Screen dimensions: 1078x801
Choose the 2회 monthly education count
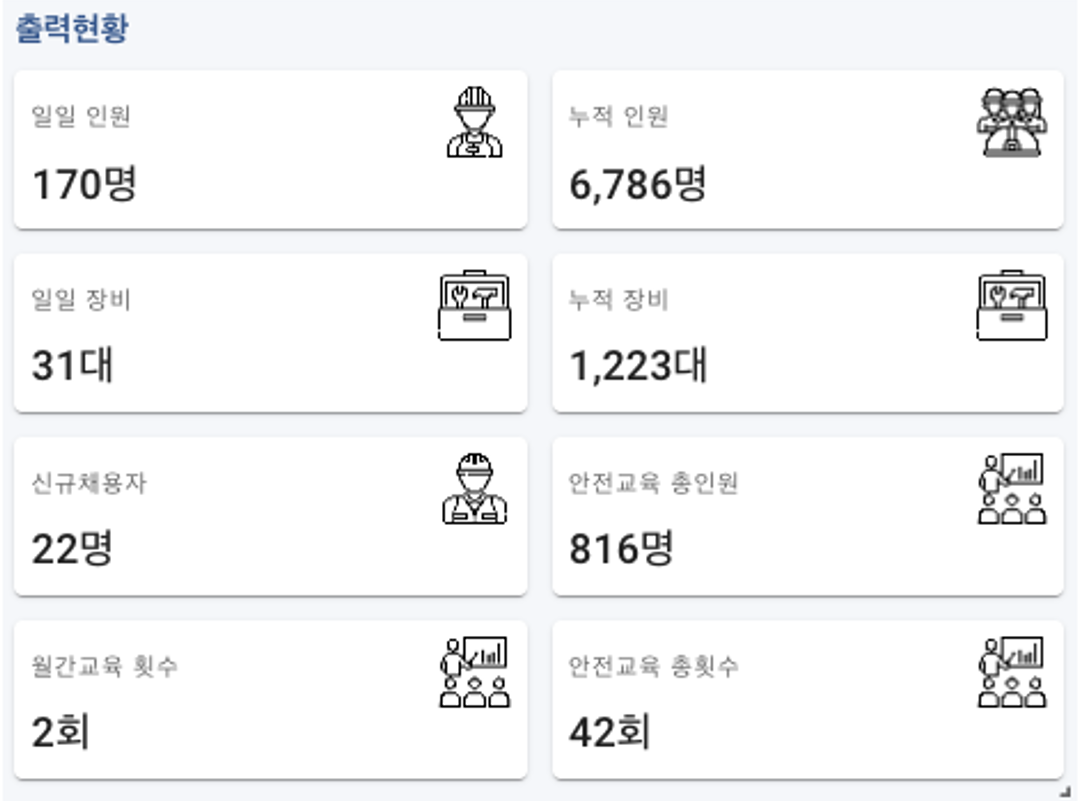pyautogui.click(x=60, y=732)
